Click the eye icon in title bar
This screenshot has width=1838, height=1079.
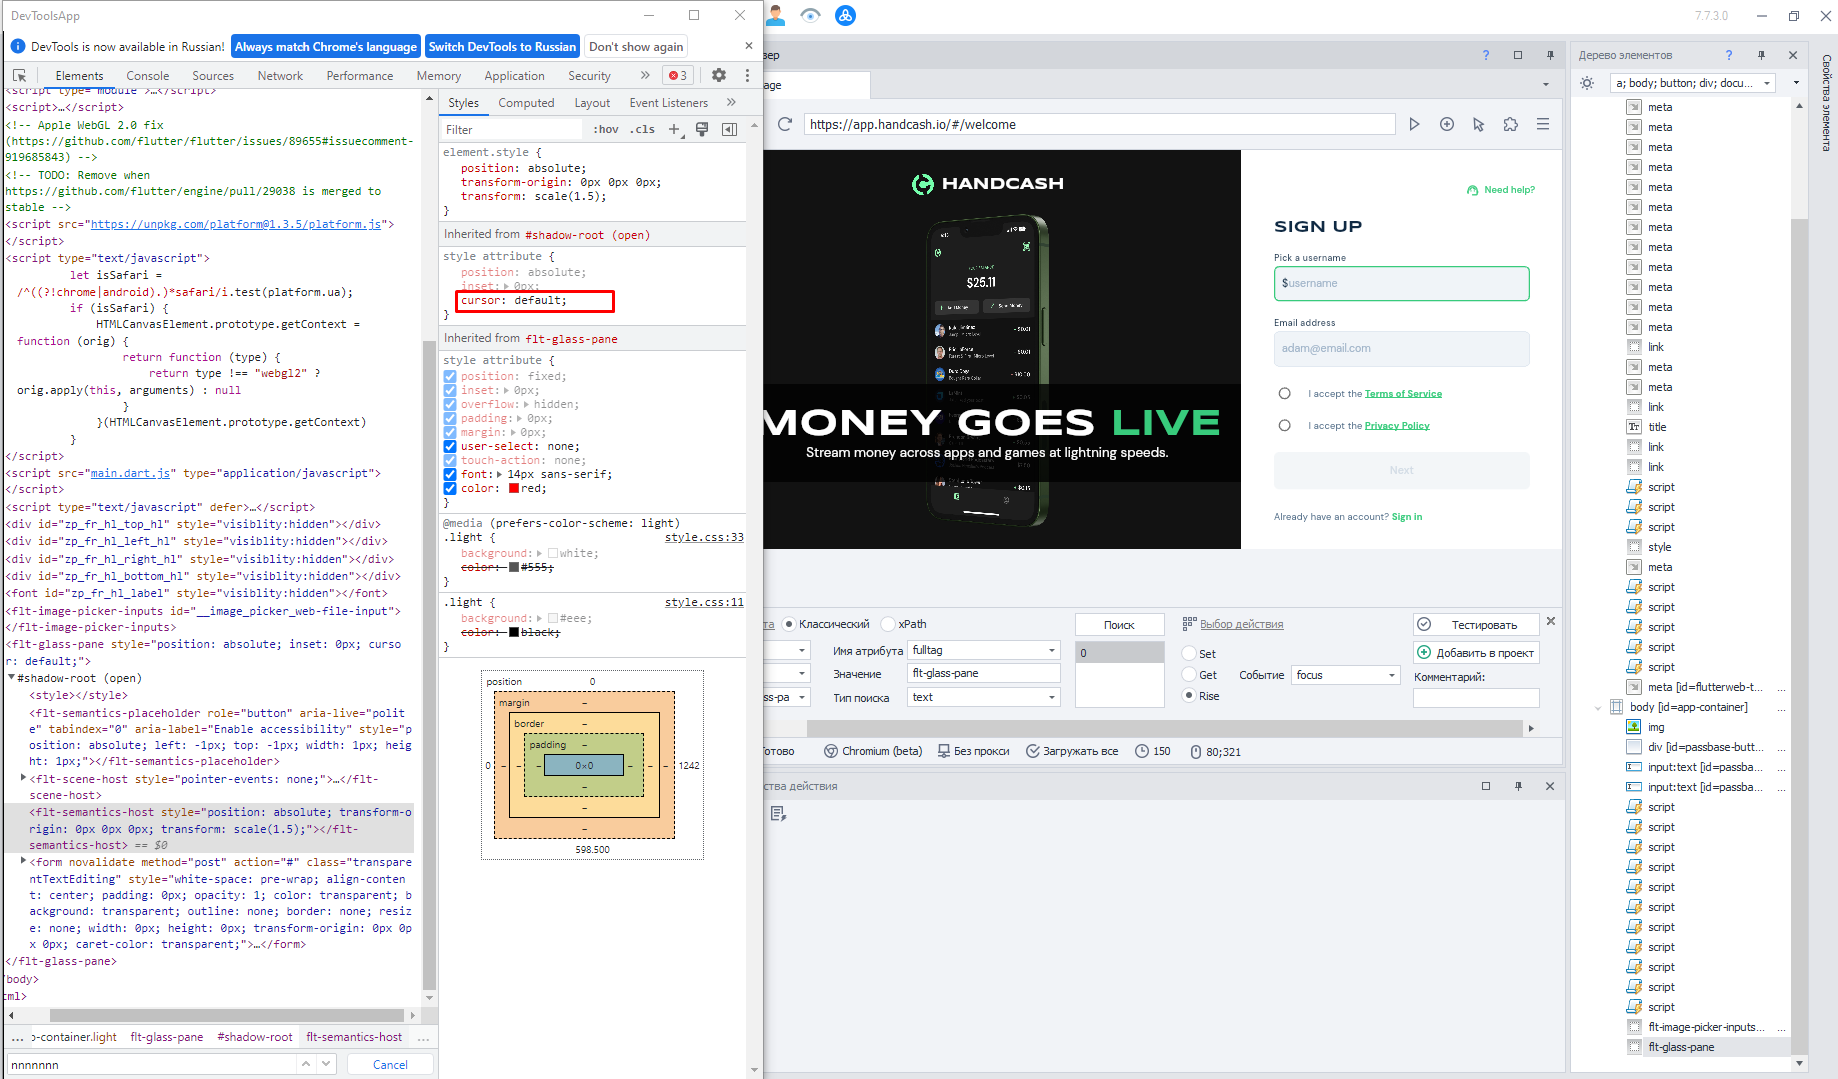810,15
